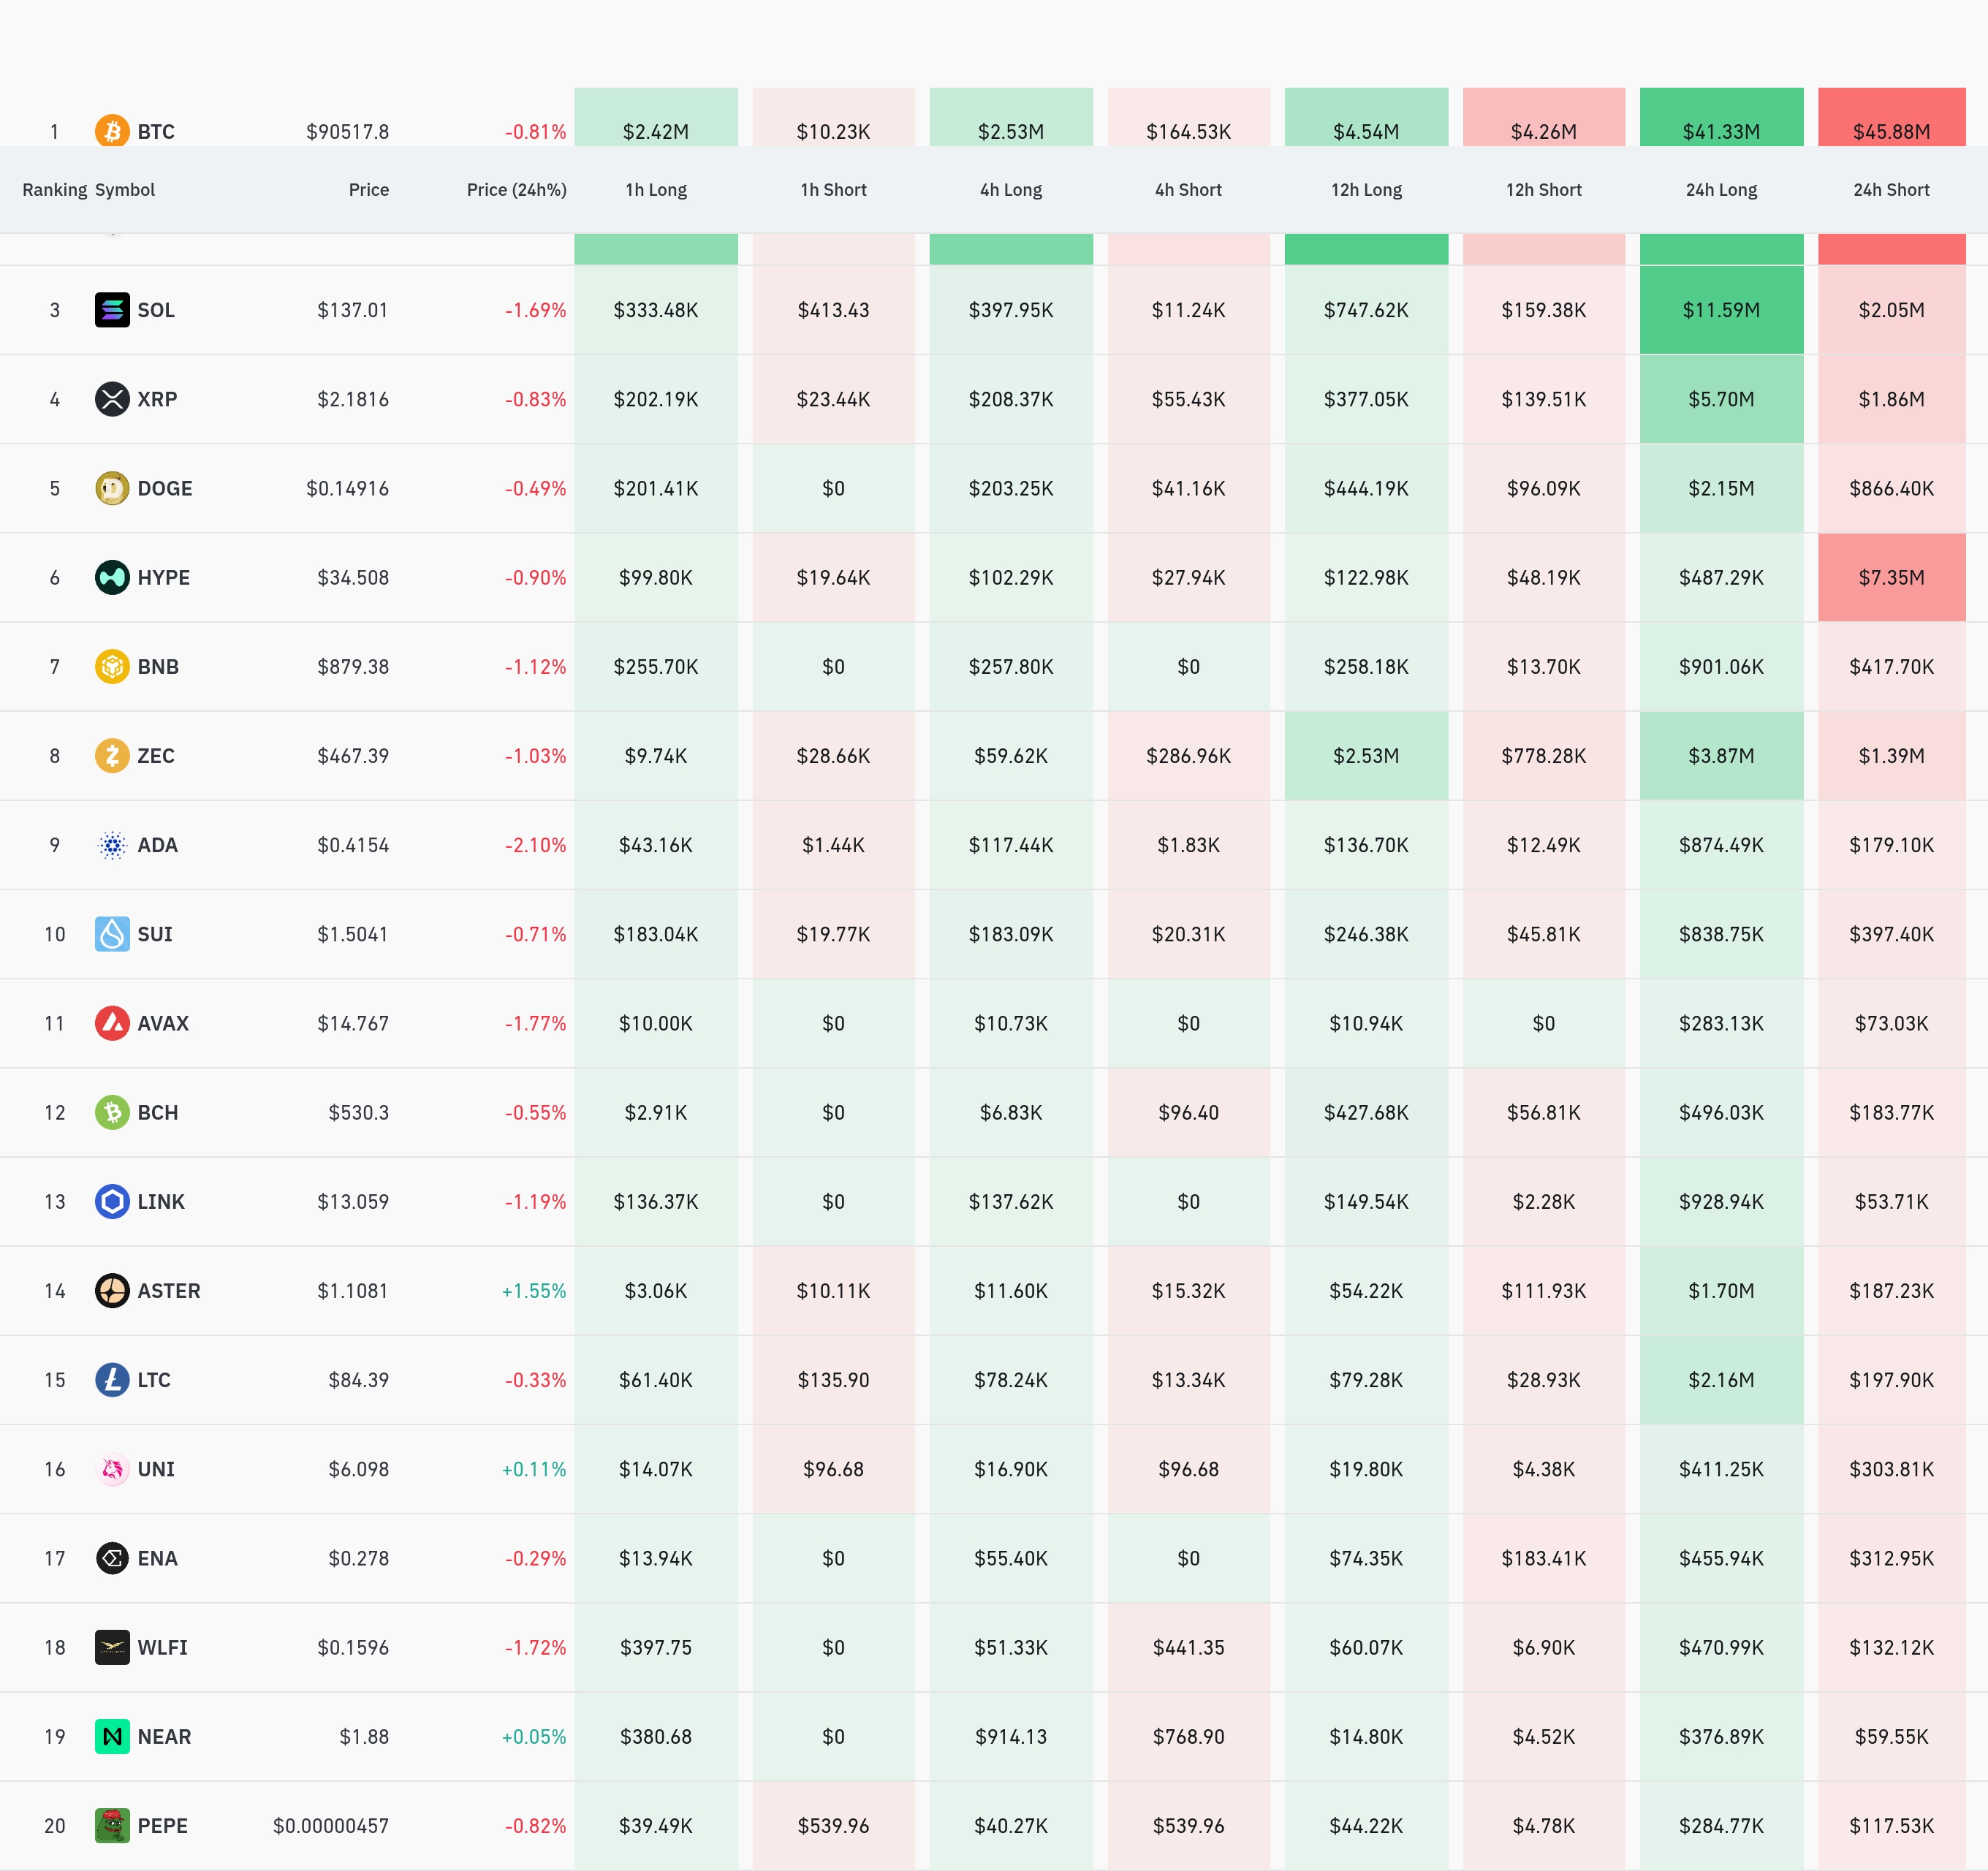Open the LTC symbol link
Viewport: 1988px width, 1871px height.
[154, 1379]
